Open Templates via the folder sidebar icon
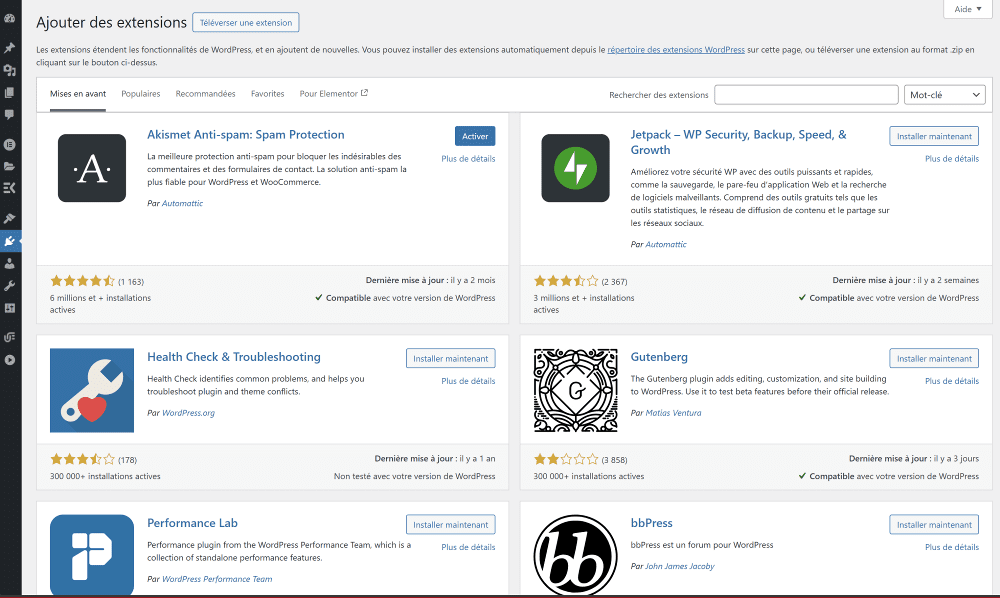Image resolution: width=1000 pixels, height=598 pixels. (10, 166)
